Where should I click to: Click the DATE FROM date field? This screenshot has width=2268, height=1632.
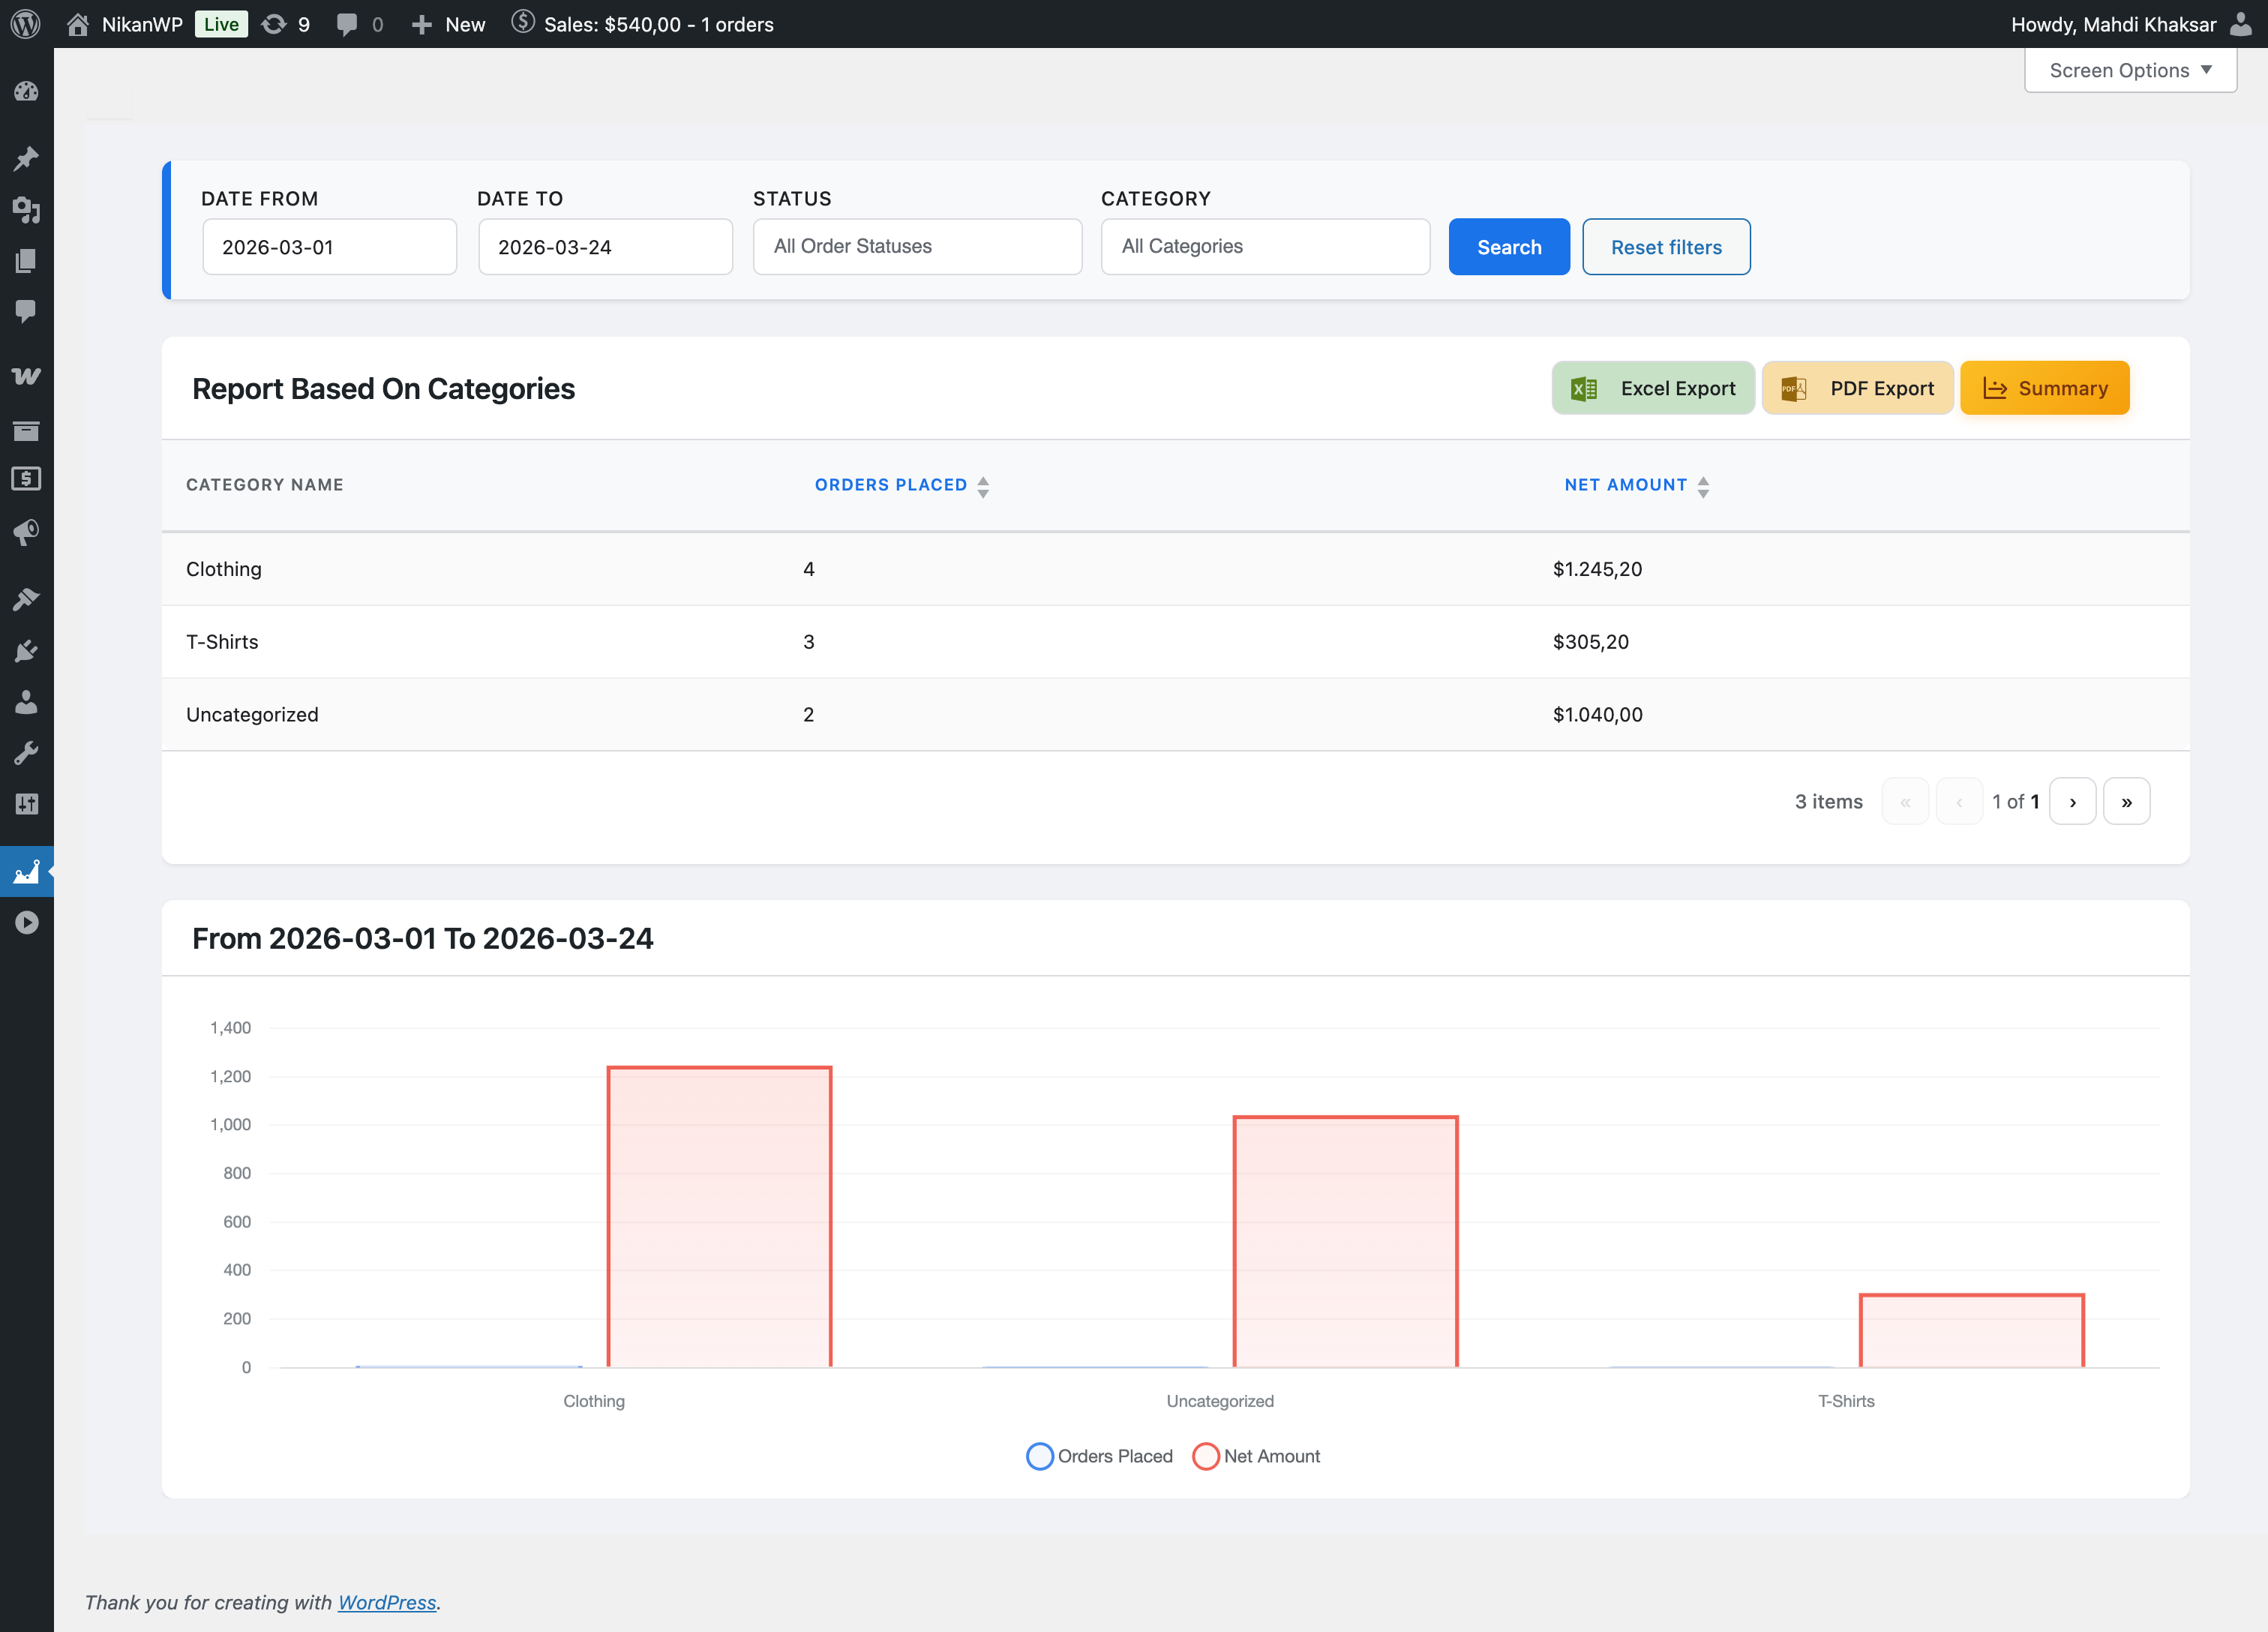[329, 246]
